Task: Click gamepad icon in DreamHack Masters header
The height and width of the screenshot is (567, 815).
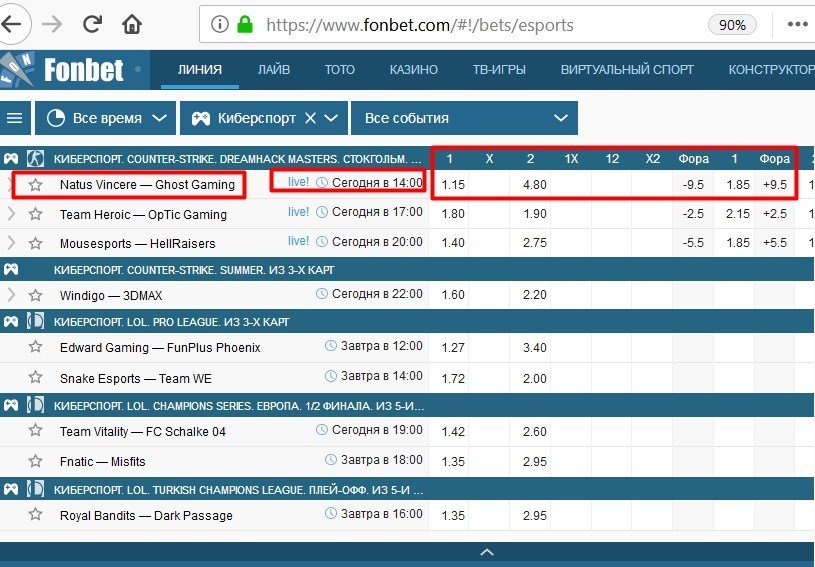Action: 11,159
